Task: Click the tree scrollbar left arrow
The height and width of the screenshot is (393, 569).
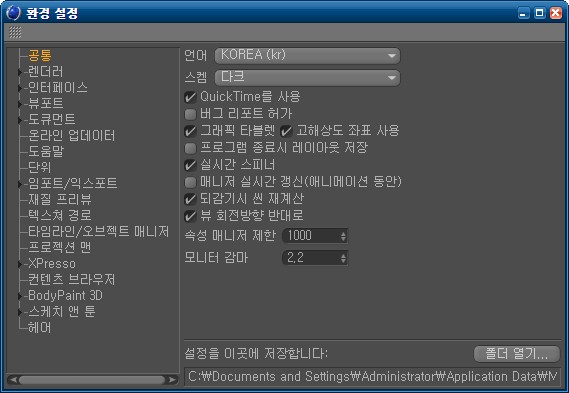Action: (12, 380)
